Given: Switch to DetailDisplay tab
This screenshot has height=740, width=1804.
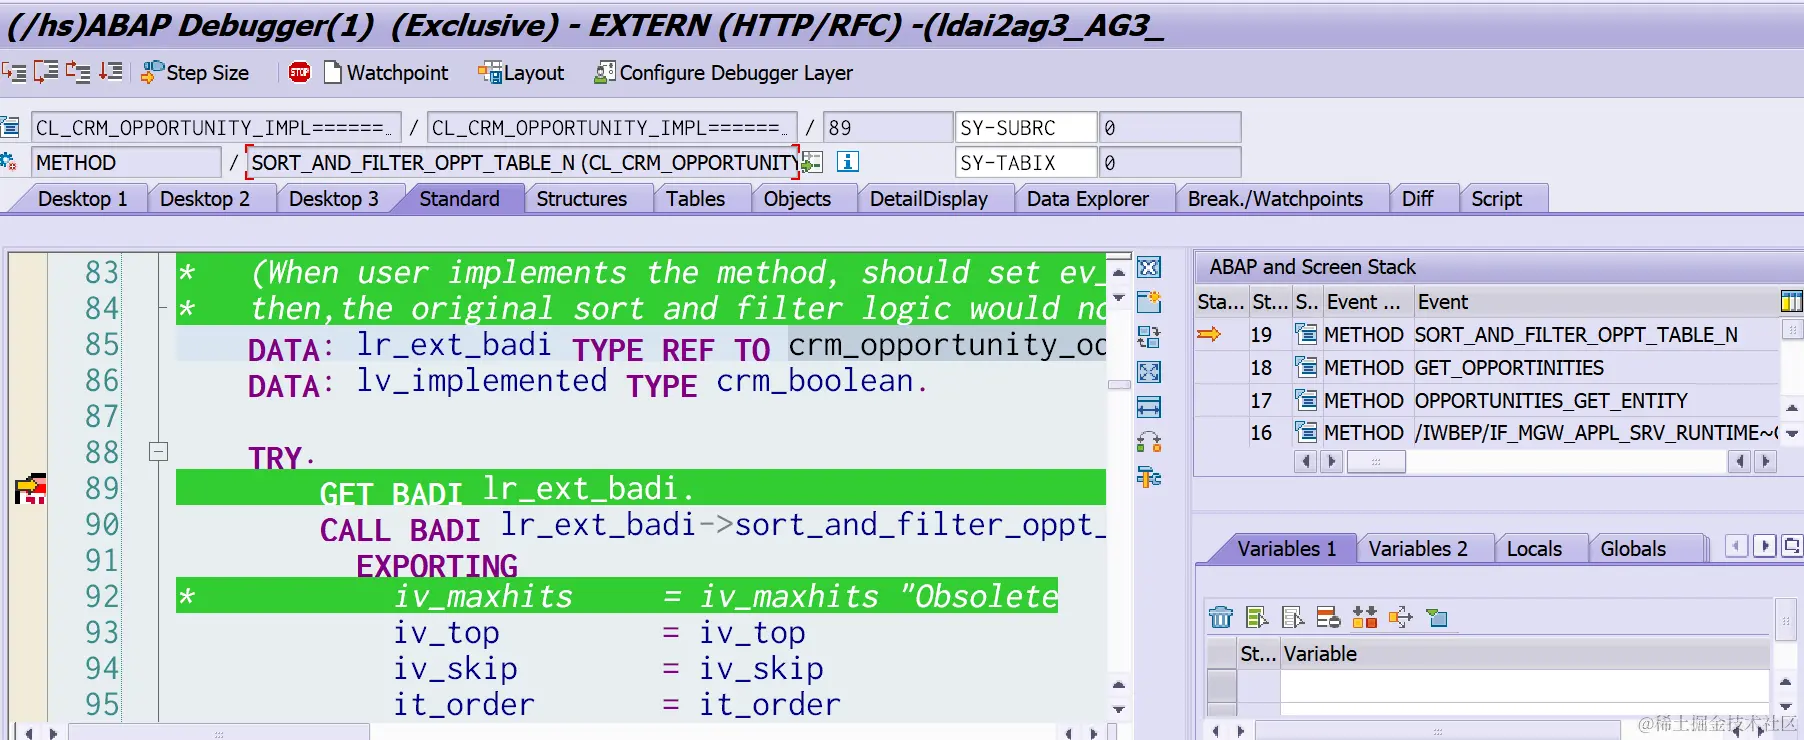Looking at the screenshot, I should 929,198.
